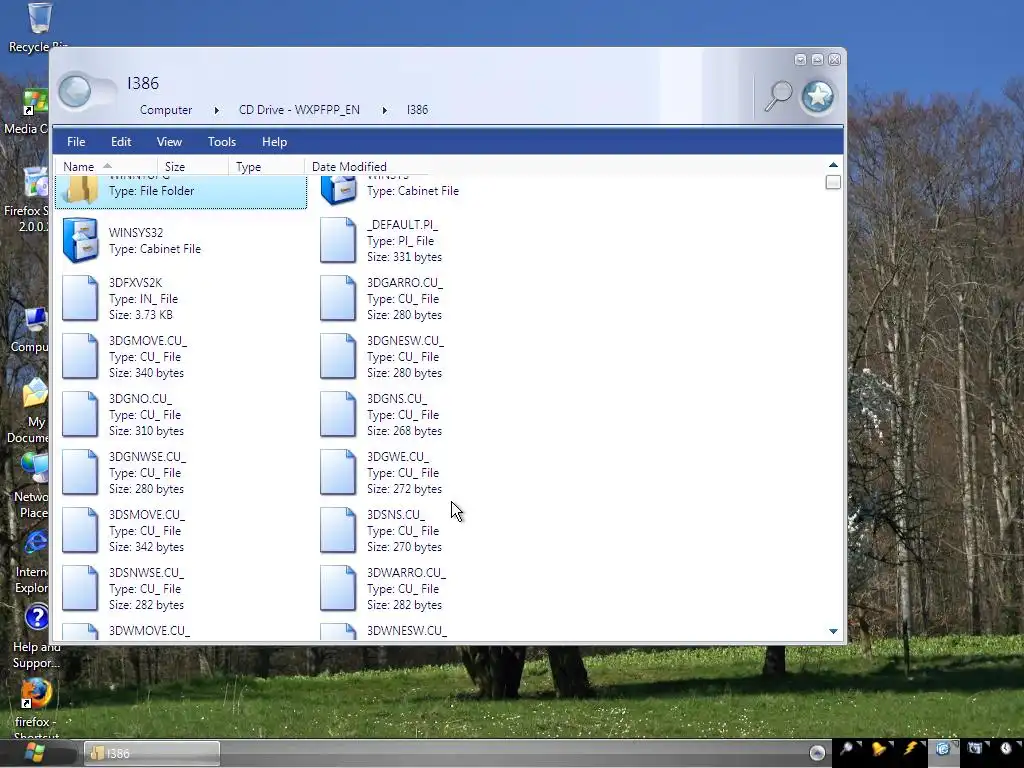This screenshot has width=1024, height=768.
Task: Click the I386 breadcrumb segment
Action: click(417, 110)
